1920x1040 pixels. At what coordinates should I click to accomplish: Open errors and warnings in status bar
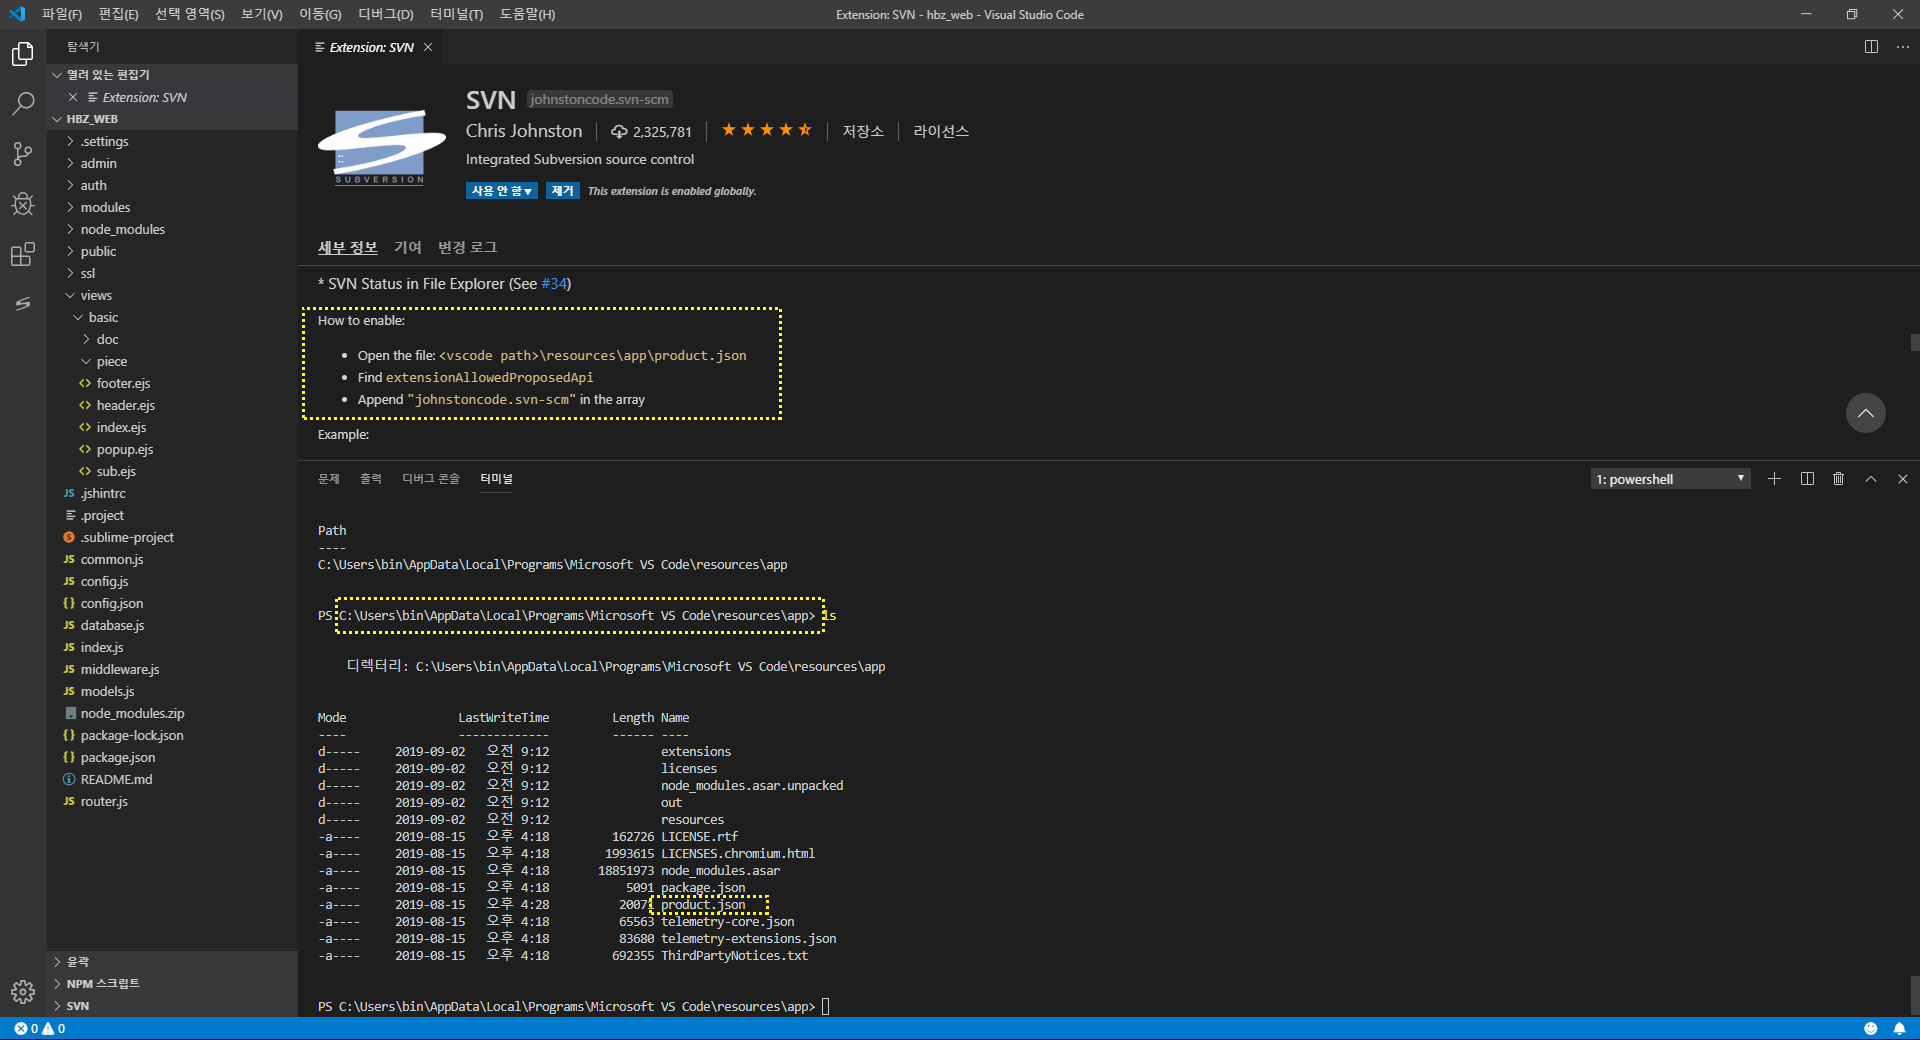pyautogui.click(x=40, y=1028)
